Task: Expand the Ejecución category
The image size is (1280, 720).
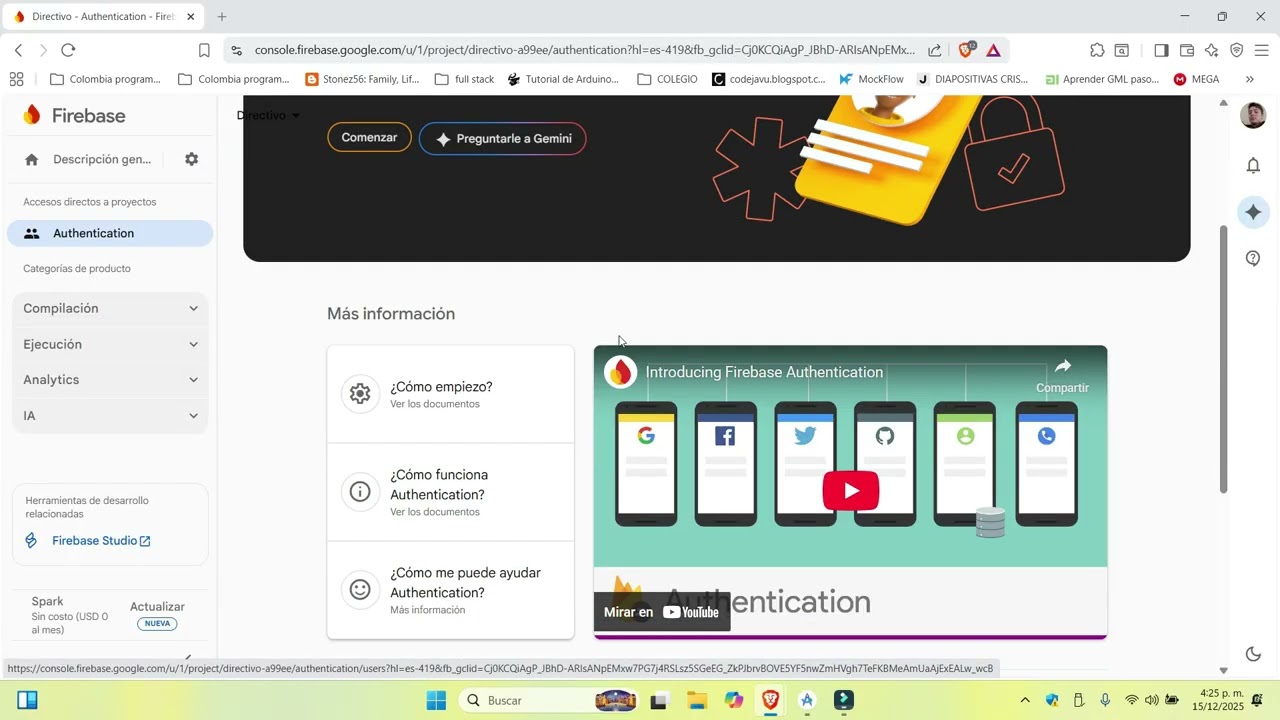Action: [x=110, y=344]
